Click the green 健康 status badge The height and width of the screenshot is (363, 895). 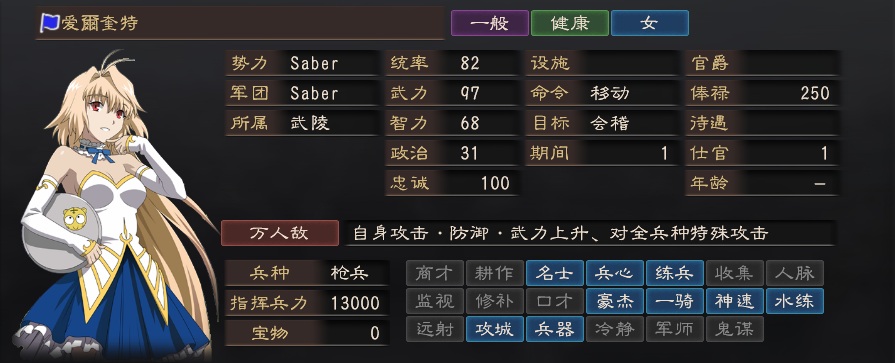tap(570, 23)
